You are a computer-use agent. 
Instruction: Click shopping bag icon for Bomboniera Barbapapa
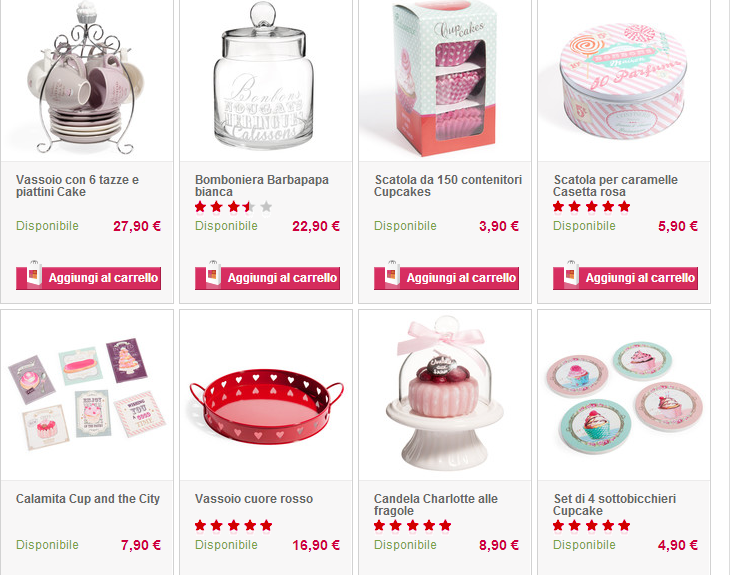pos(213,273)
